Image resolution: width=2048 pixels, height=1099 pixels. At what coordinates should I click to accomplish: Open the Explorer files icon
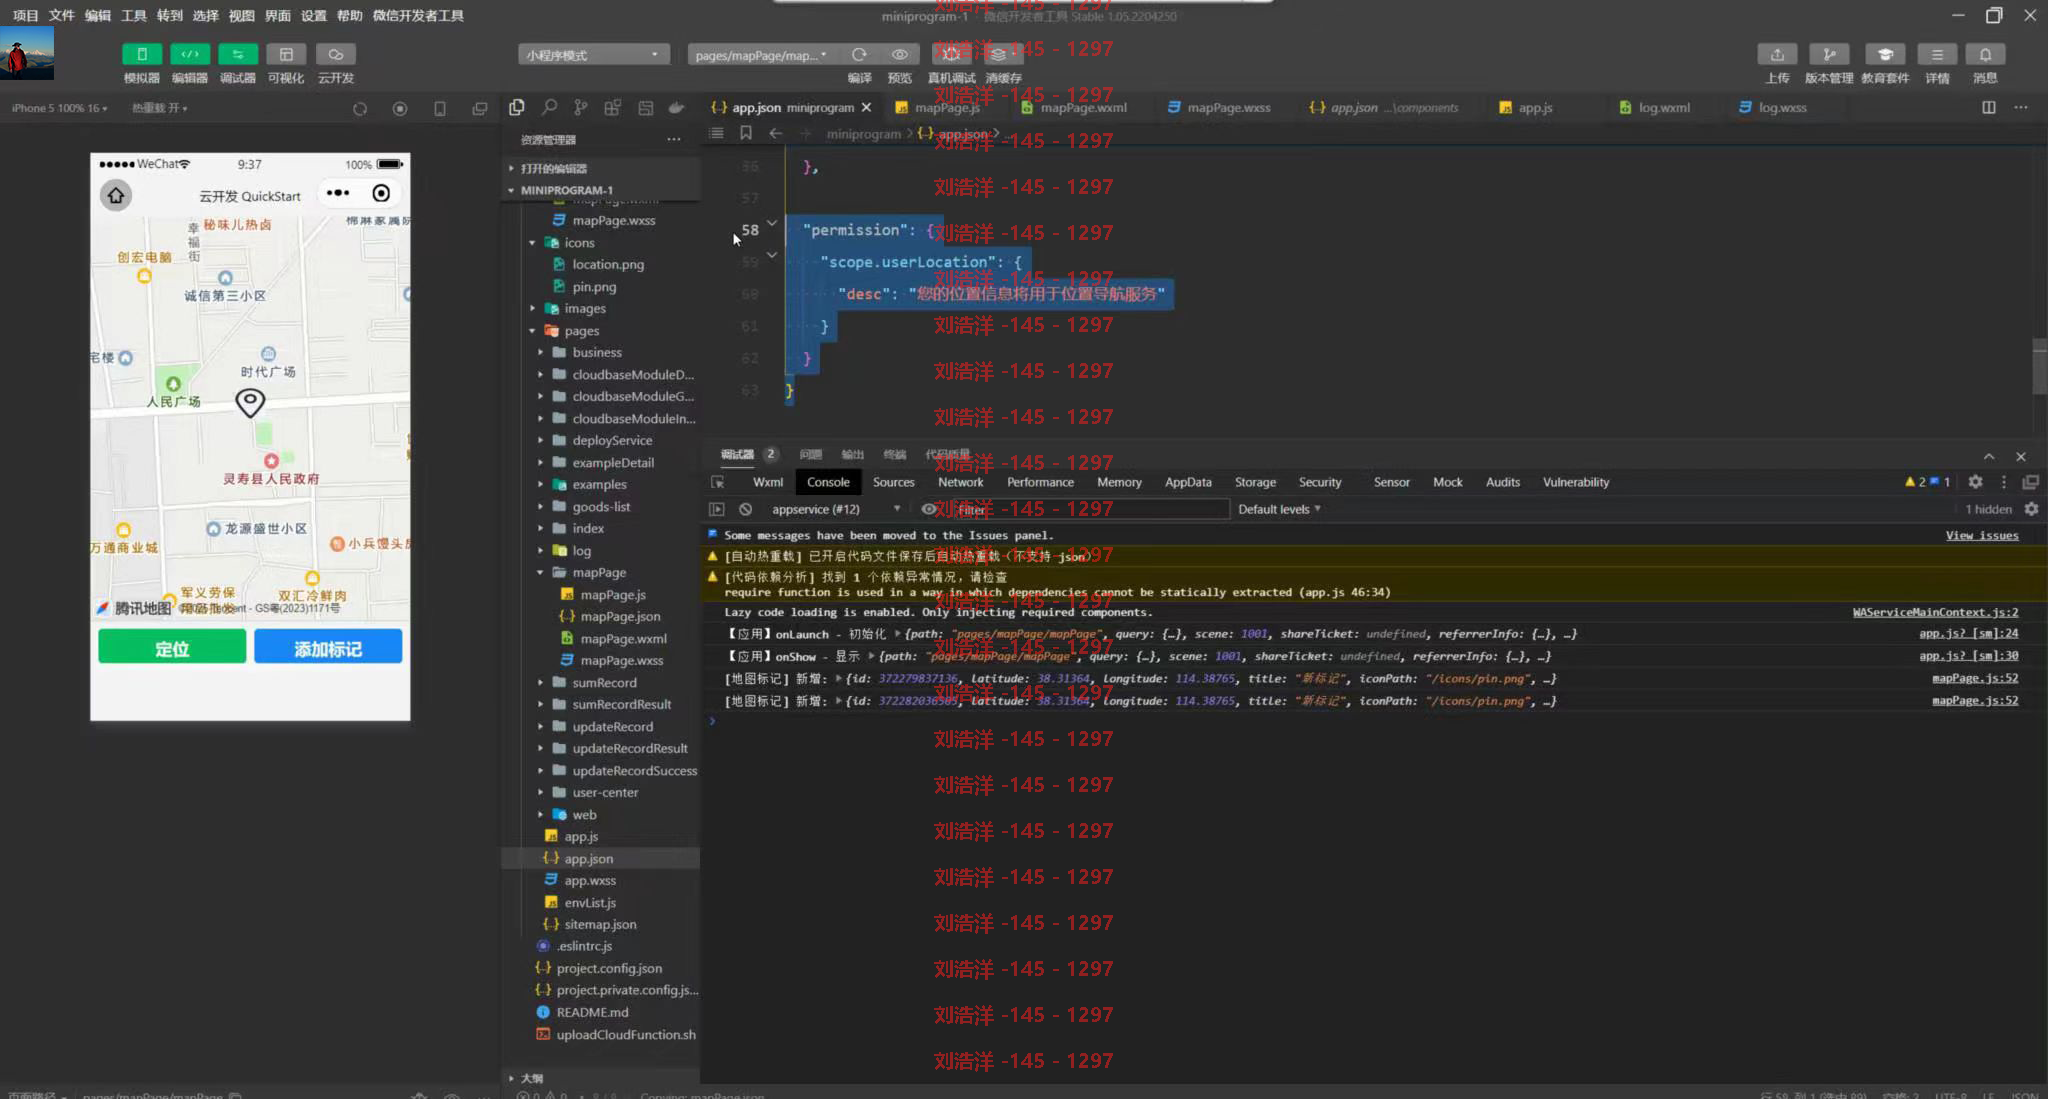[517, 107]
